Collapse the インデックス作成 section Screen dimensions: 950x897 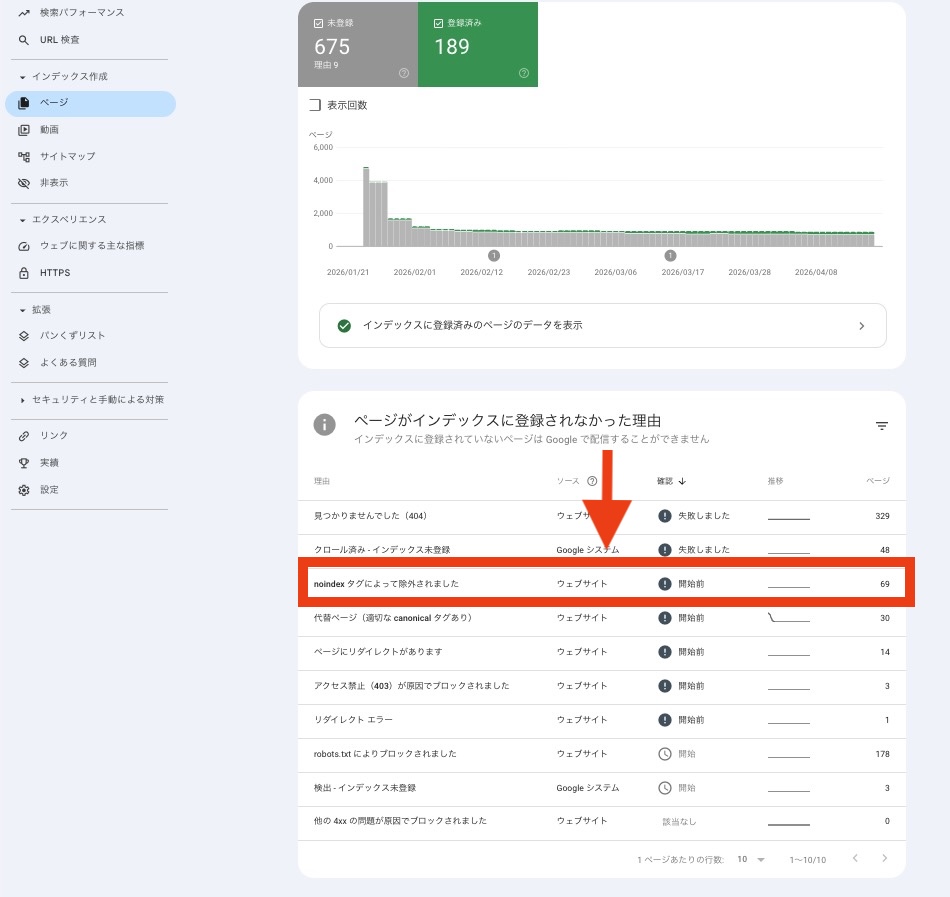point(20,76)
